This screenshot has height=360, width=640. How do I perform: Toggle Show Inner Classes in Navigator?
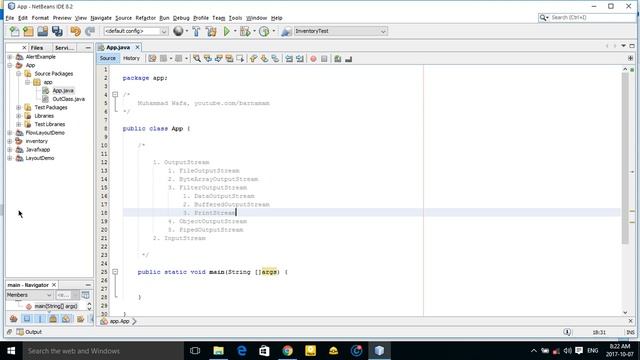click(66, 319)
